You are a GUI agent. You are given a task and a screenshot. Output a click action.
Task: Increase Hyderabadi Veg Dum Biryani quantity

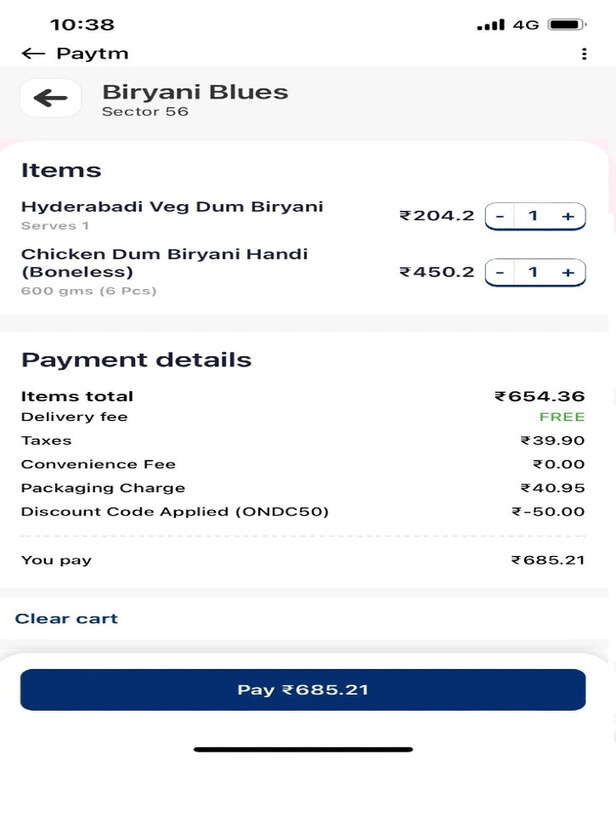point(568,216)
